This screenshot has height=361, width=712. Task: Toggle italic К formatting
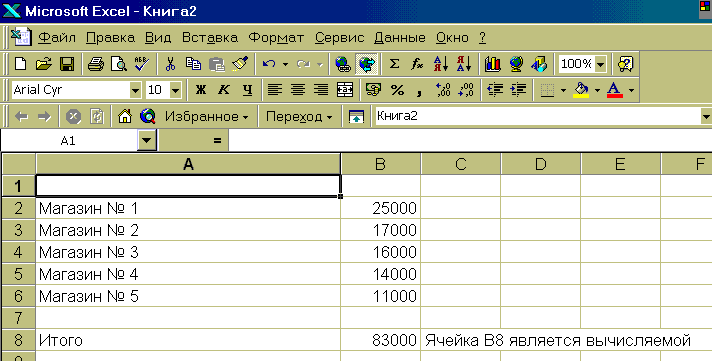[224, 90]
